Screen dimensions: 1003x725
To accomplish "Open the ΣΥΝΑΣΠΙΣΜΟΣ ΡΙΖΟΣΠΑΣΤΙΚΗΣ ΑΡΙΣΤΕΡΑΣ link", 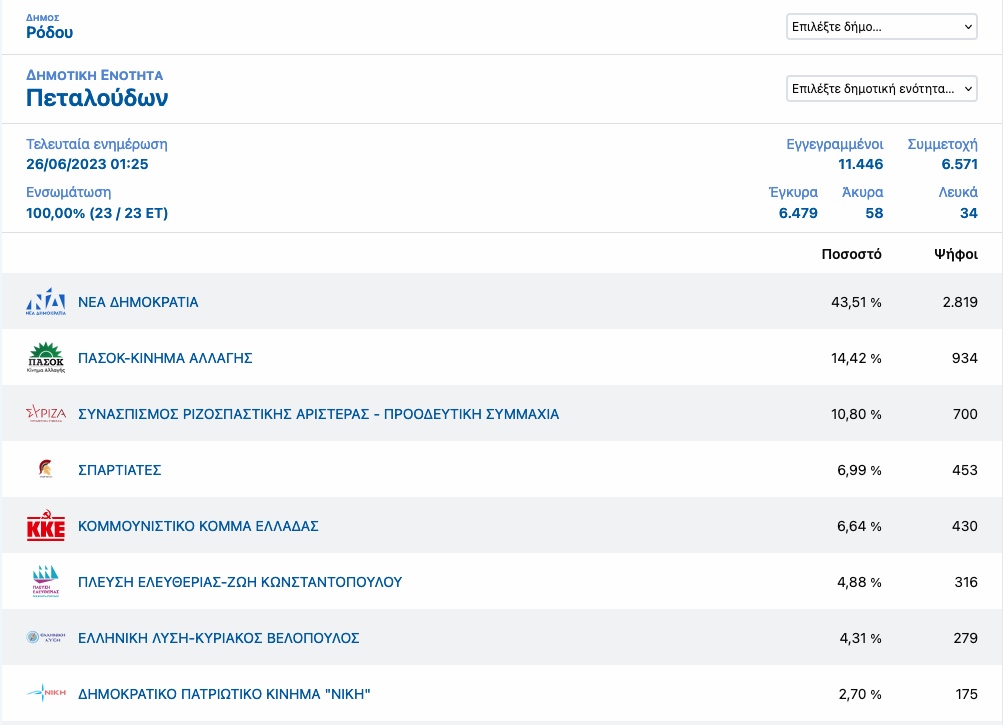I will click(x=319, y=414).
